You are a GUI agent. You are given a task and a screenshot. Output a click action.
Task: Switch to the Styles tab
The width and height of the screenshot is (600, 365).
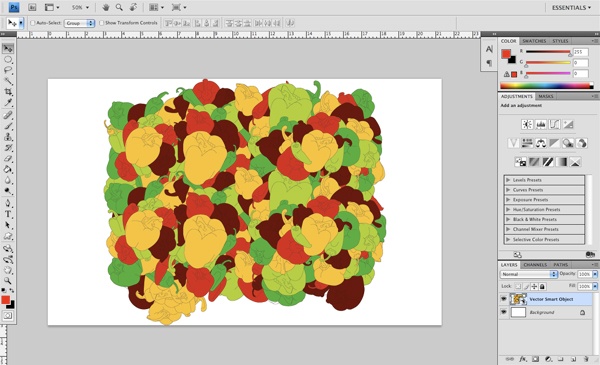tap(560, 41)
